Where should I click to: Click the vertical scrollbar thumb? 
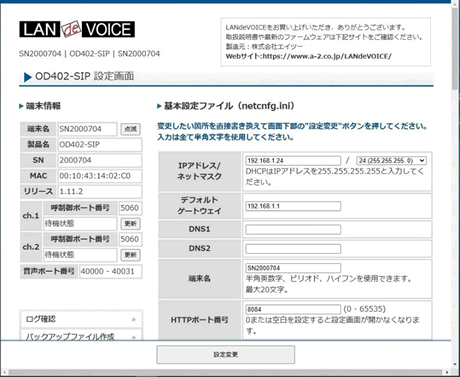[455, 48]
